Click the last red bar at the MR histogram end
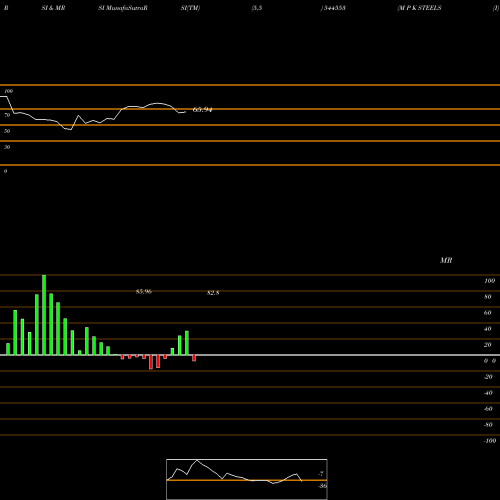500x500 pixels. pos(194,358)
